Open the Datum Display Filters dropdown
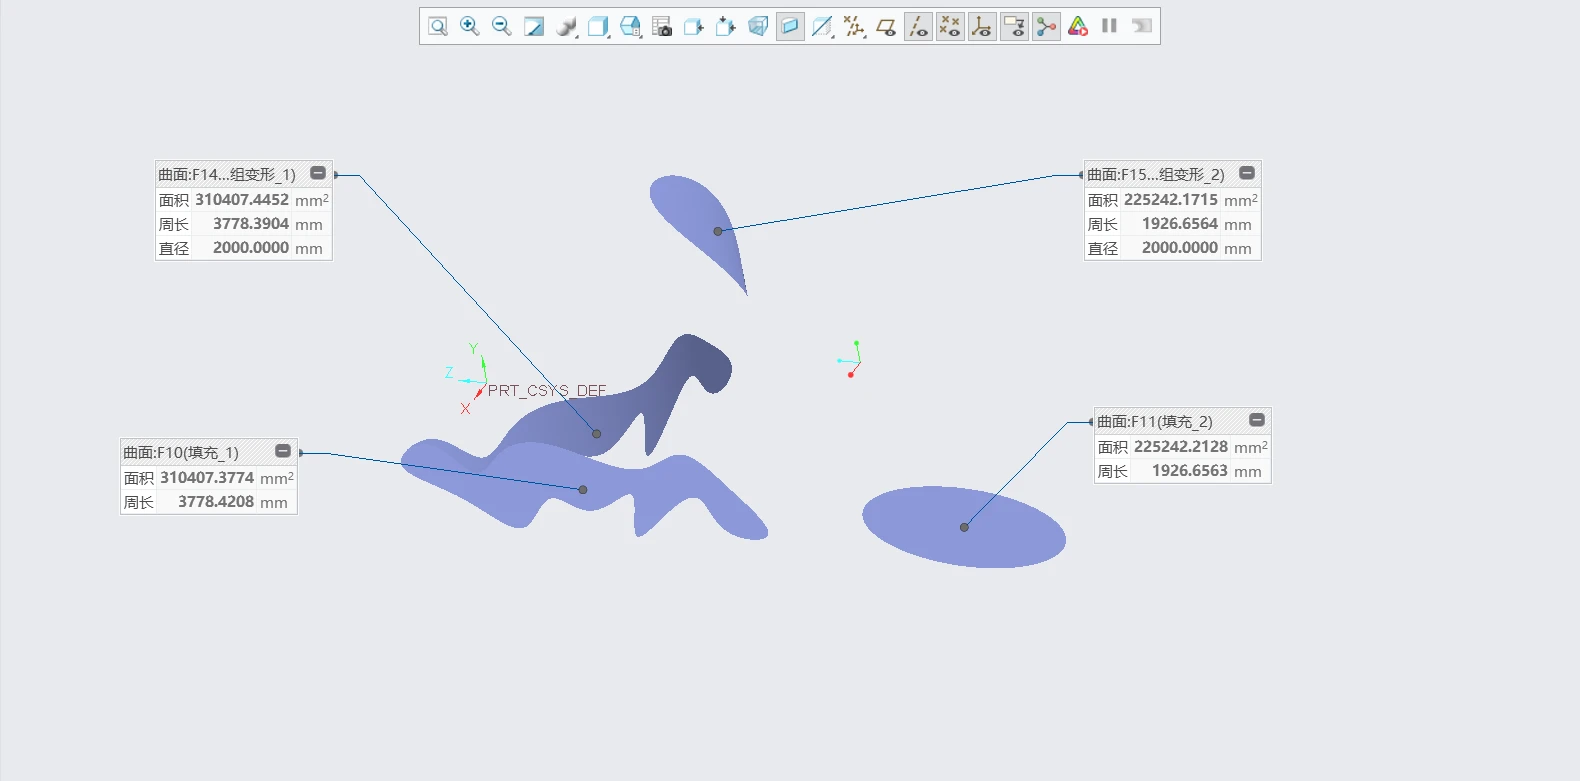Image resolution: width=1580 pixels, height=781 pixels. pyautogui.click(x=854, y=26)
